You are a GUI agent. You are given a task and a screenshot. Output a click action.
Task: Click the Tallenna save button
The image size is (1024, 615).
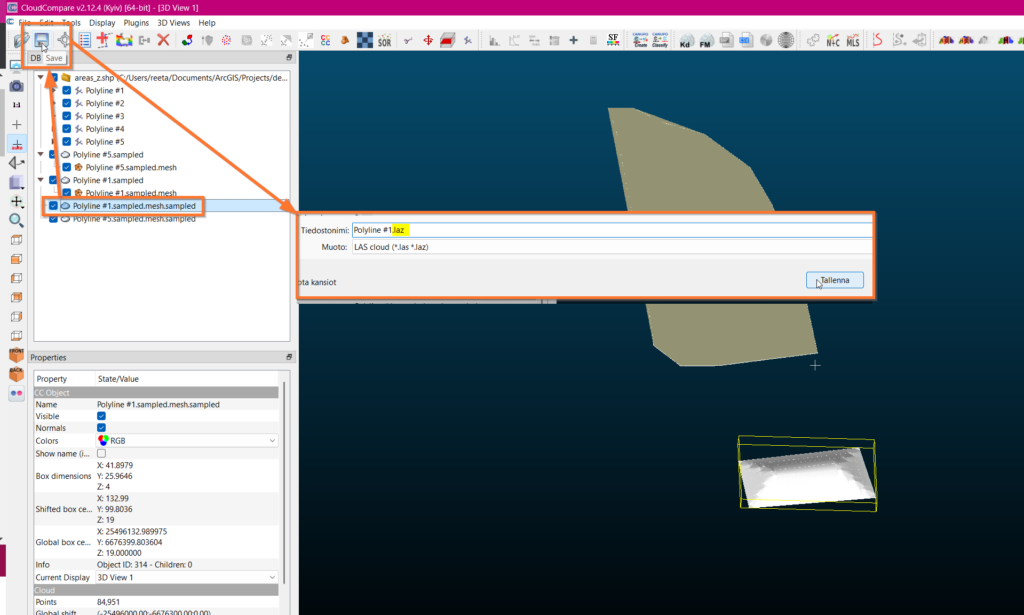click(835, 280)
